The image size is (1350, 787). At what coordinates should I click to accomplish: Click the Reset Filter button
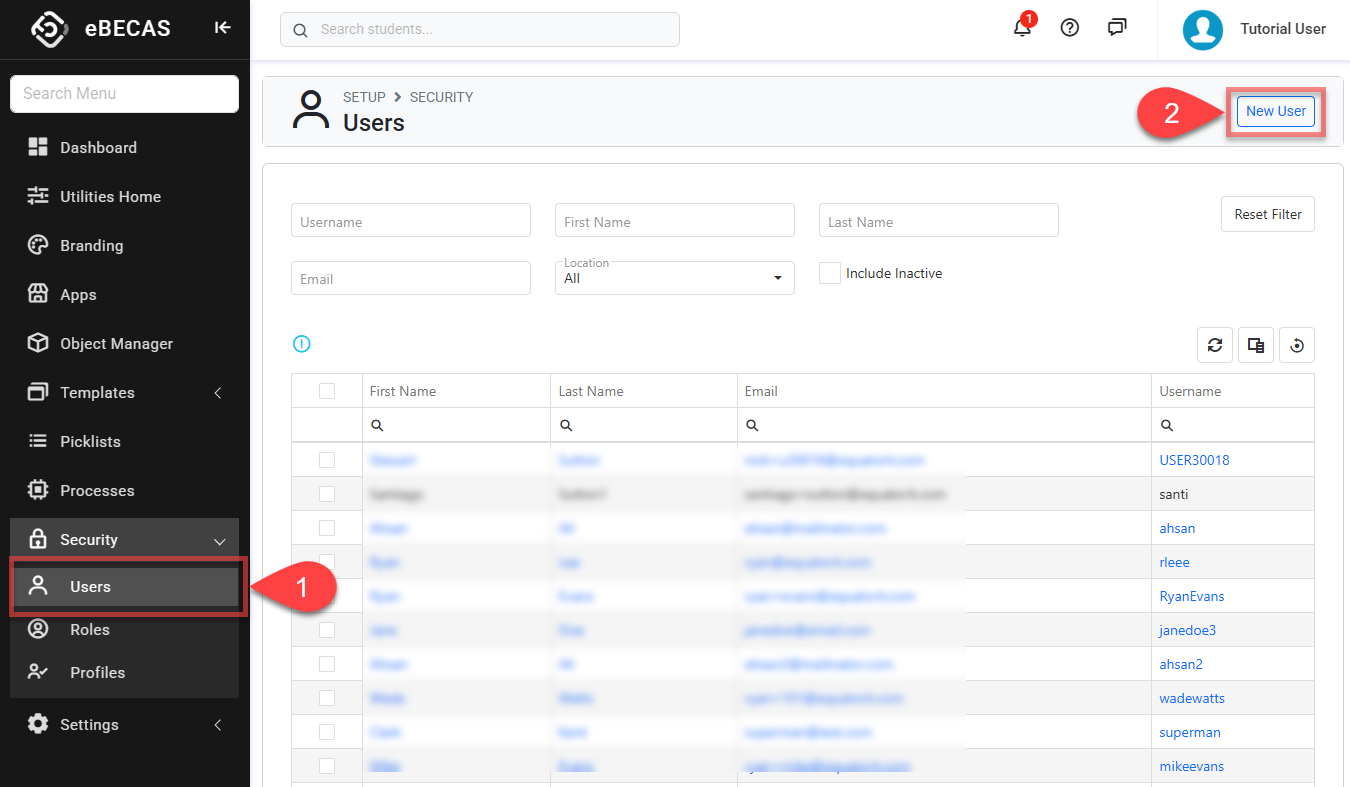click(1267, 214)
